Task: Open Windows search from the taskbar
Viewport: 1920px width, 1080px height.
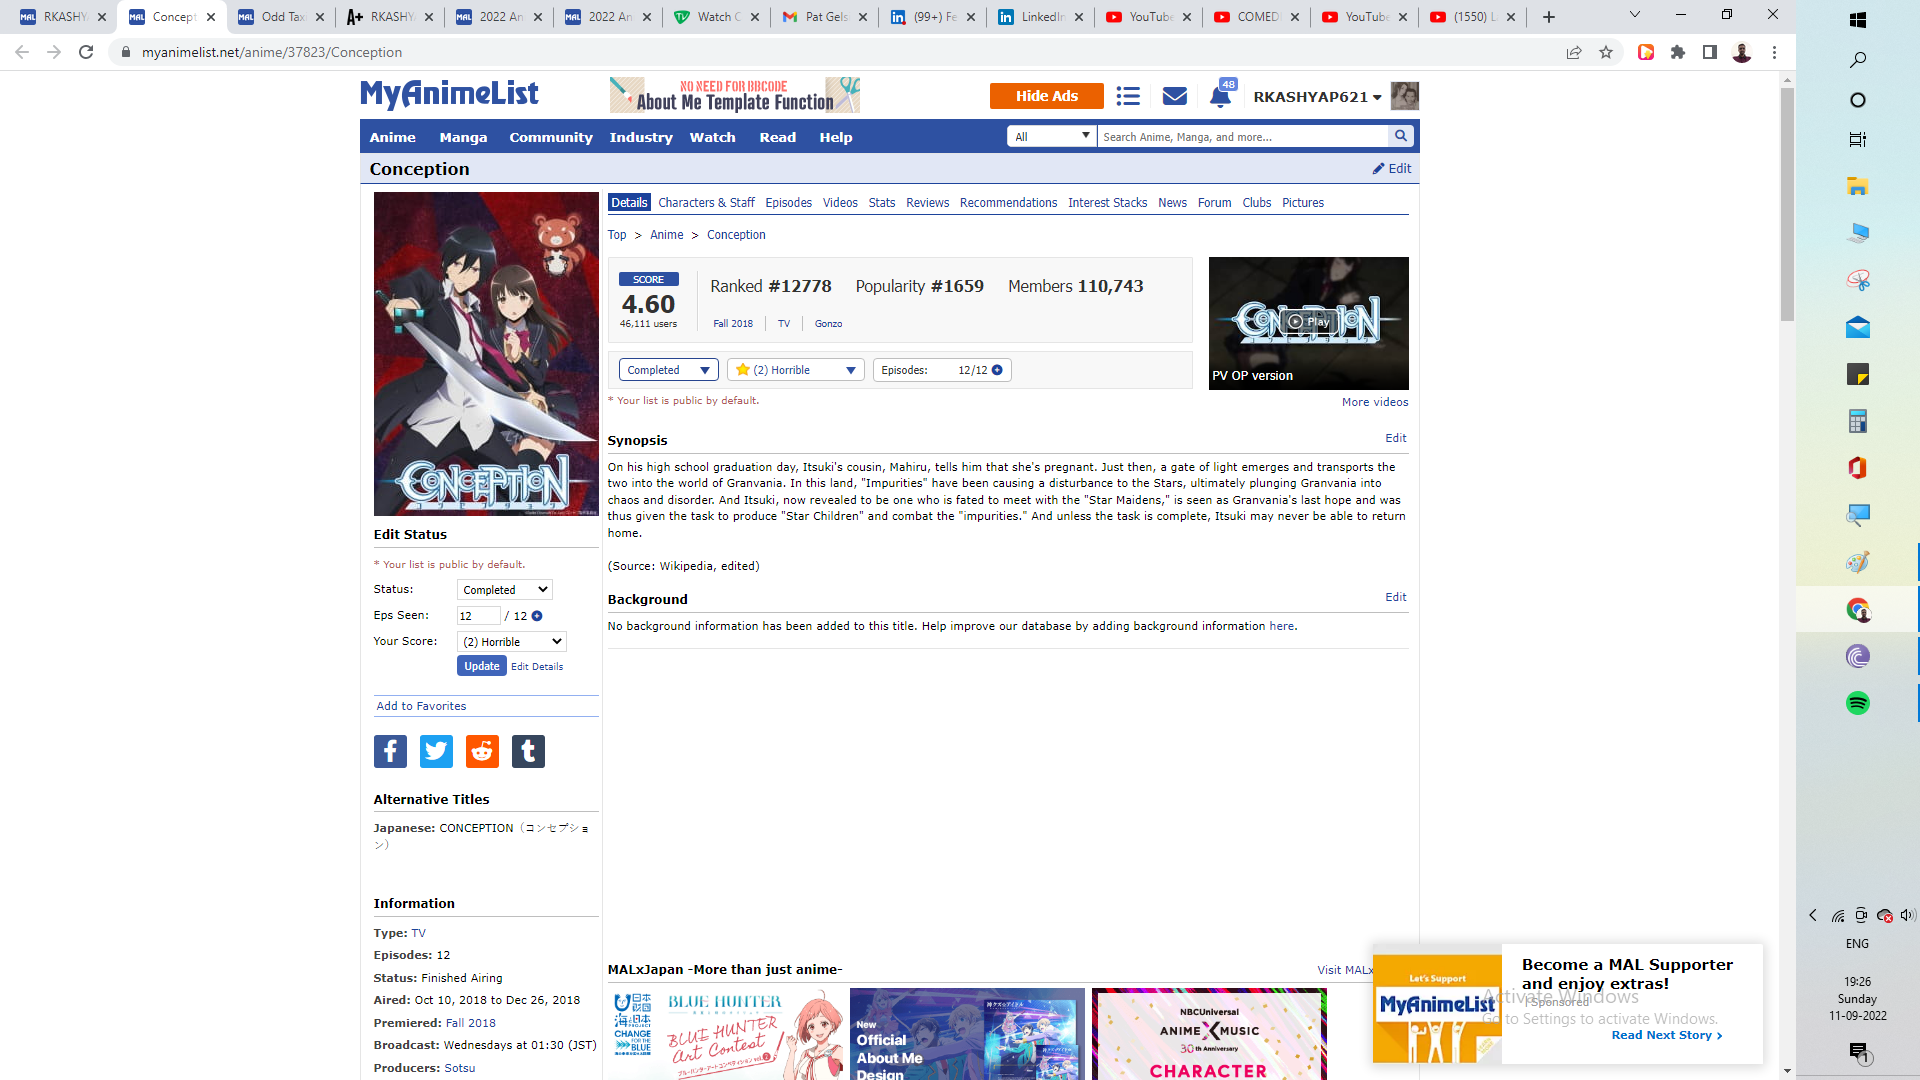Action: [1858, 60]
